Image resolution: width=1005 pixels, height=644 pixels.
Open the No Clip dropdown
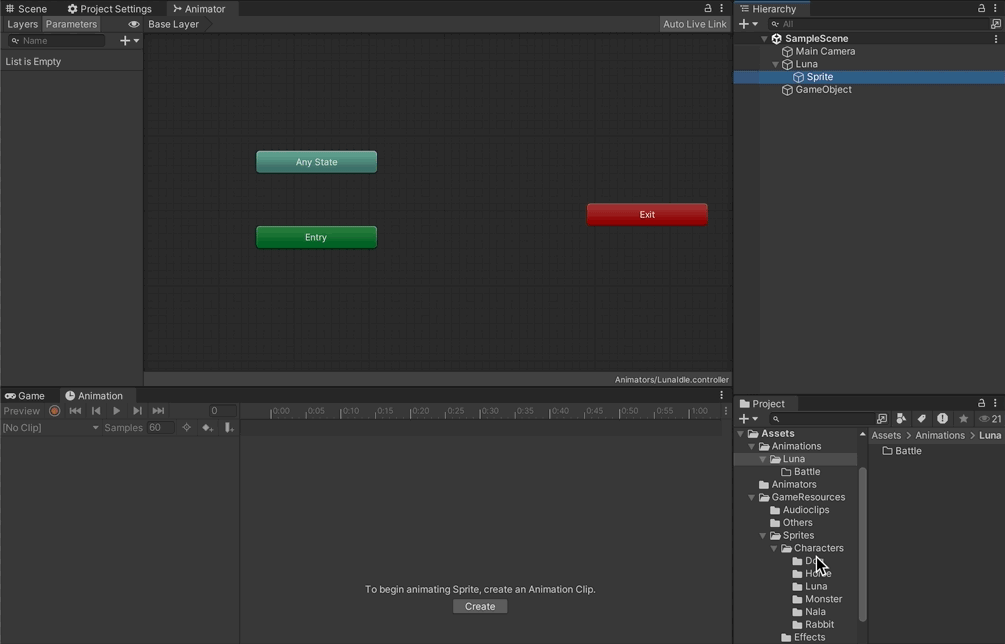click(51, 427)
